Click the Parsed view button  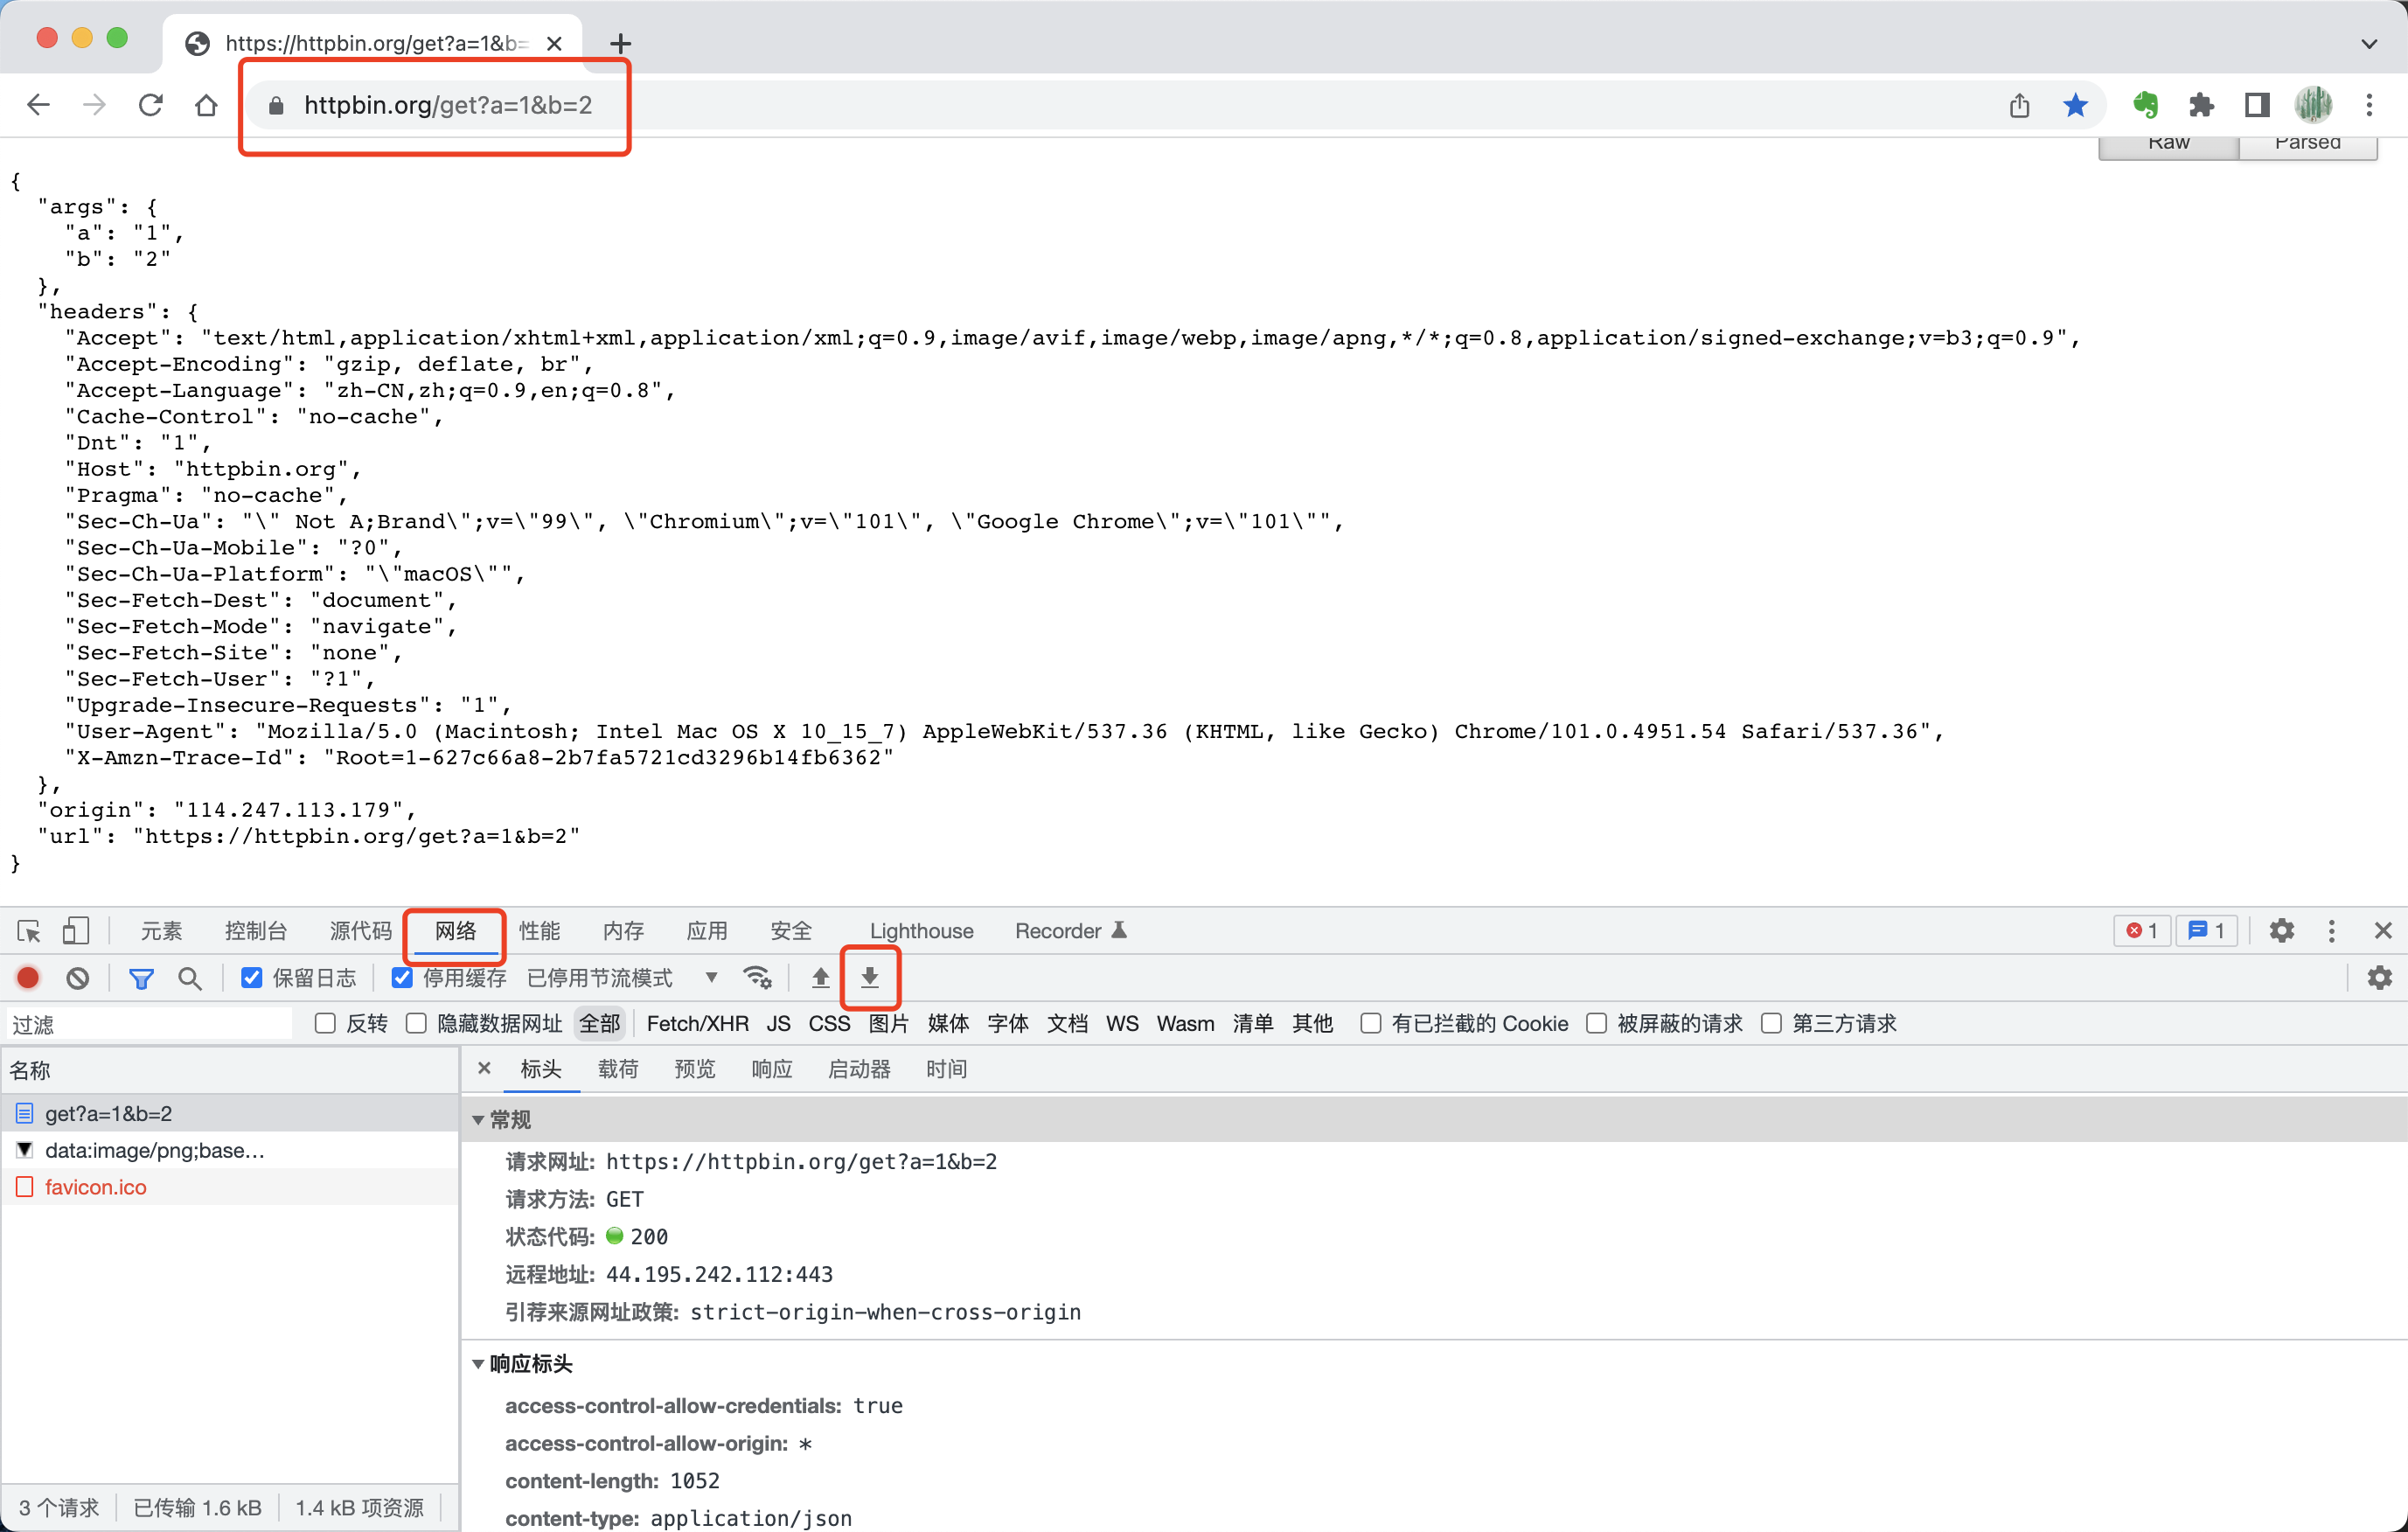2307,146
